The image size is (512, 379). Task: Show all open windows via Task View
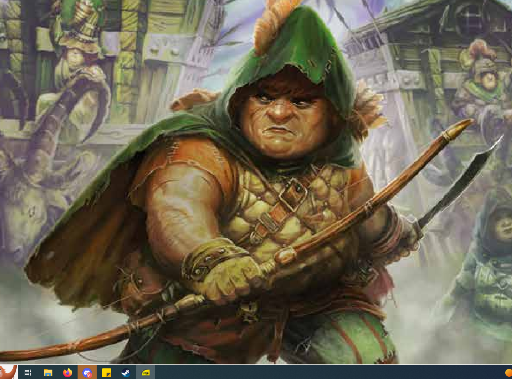coord(28,372)
